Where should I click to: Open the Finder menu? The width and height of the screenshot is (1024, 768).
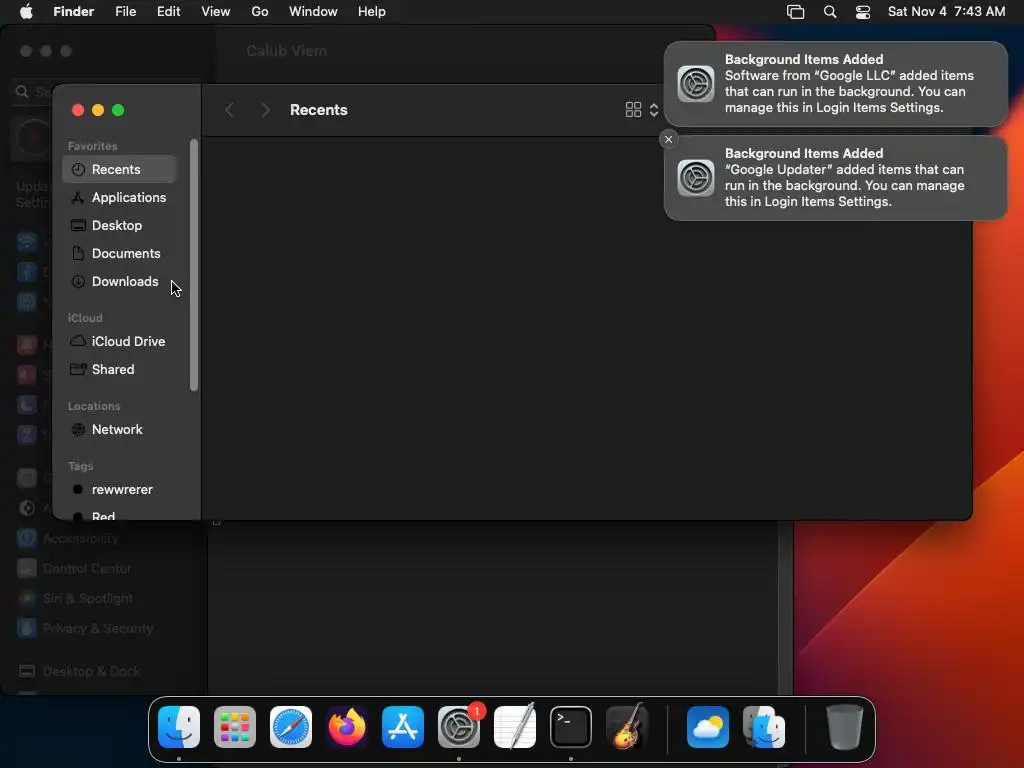(x=73, y=12)
